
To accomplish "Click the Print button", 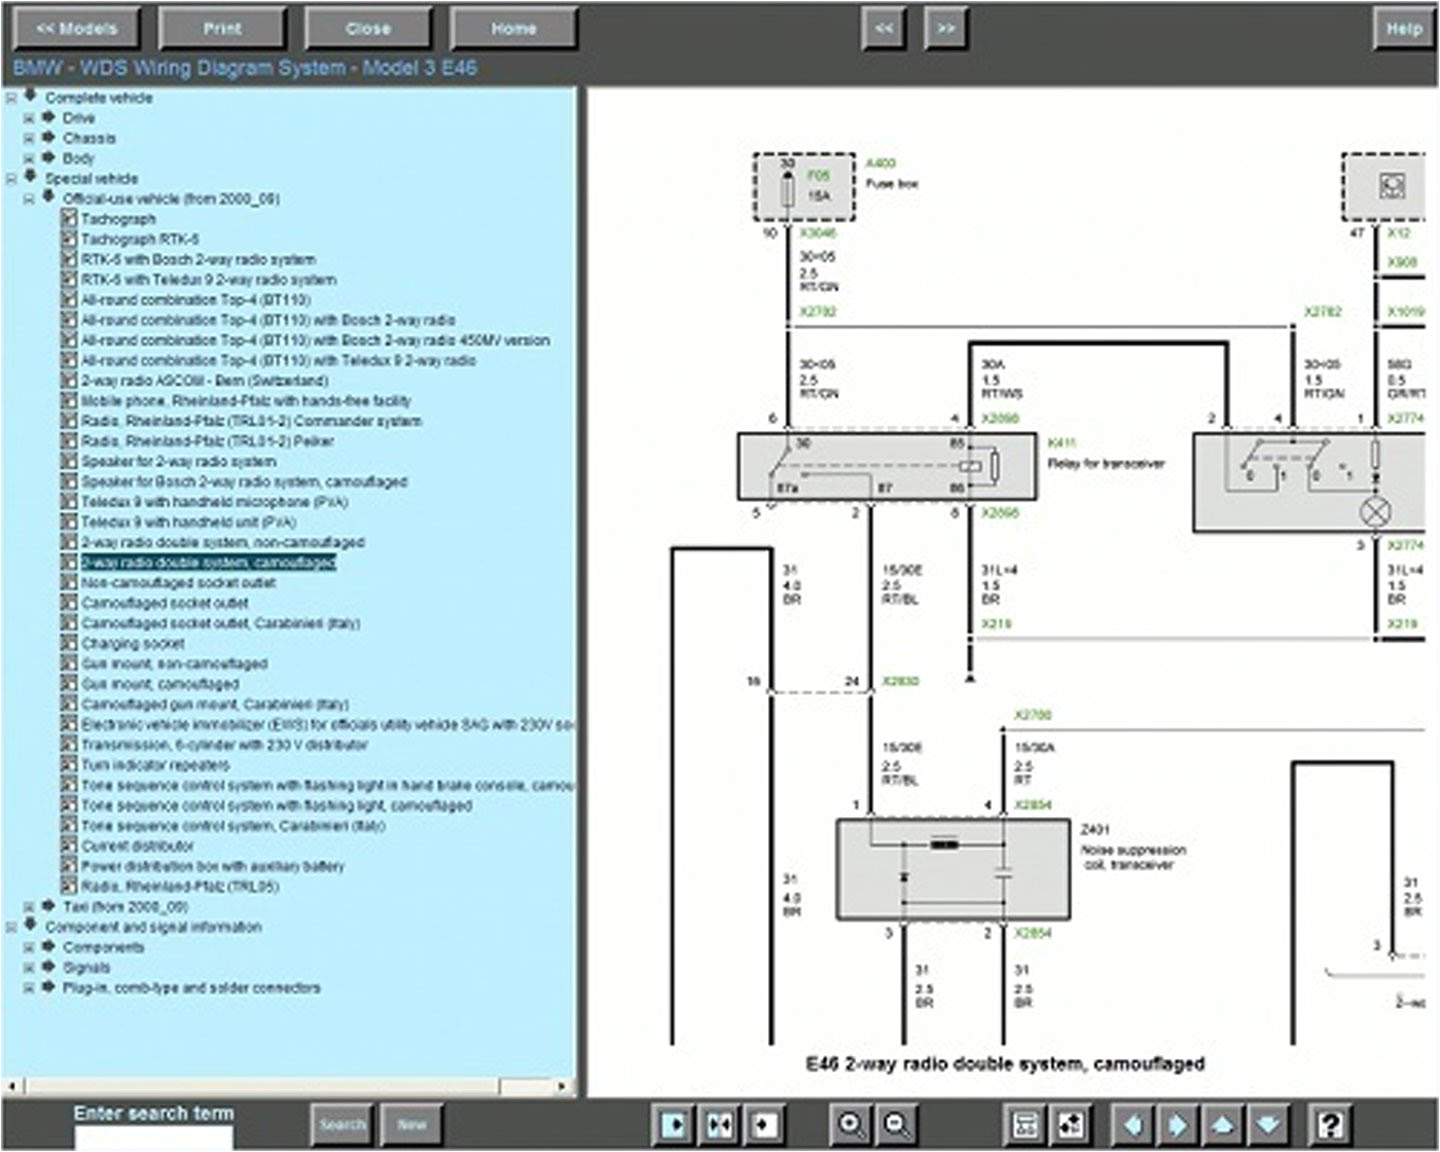I will (222, 28).
